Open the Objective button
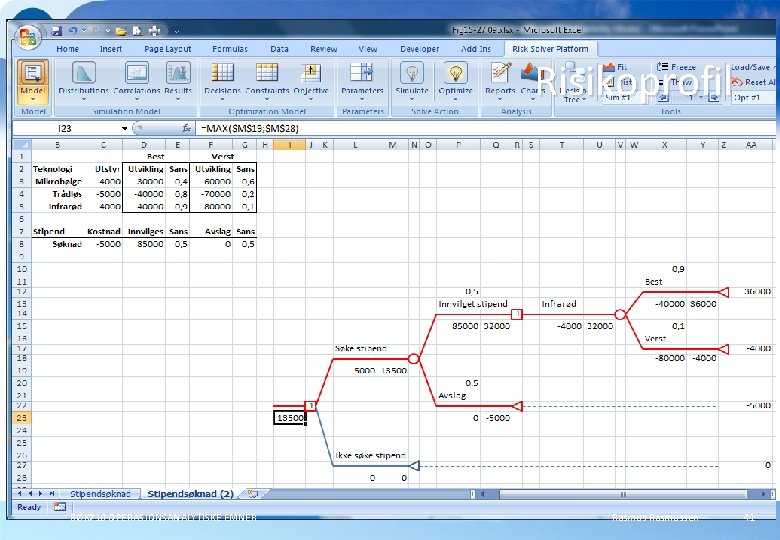Viewport: 780px width, 540px height. (x=311, y=80)
